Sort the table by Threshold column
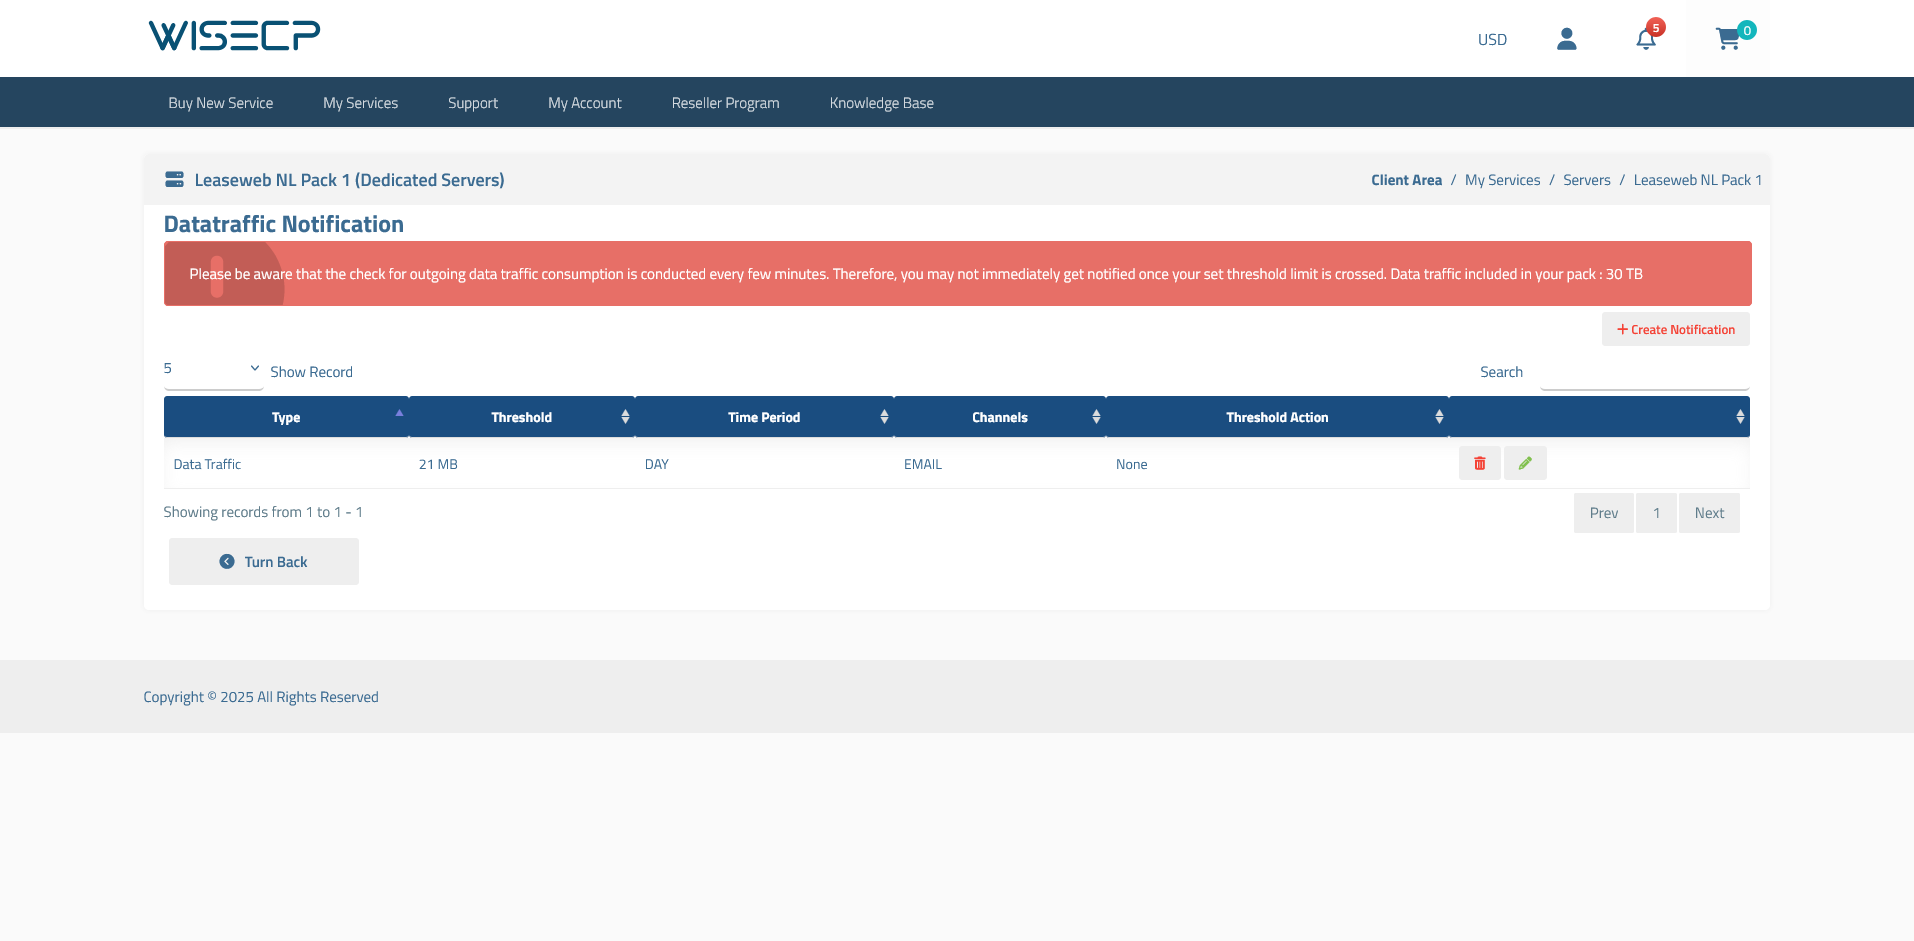 pyautogui.click(x=521, y=417)
